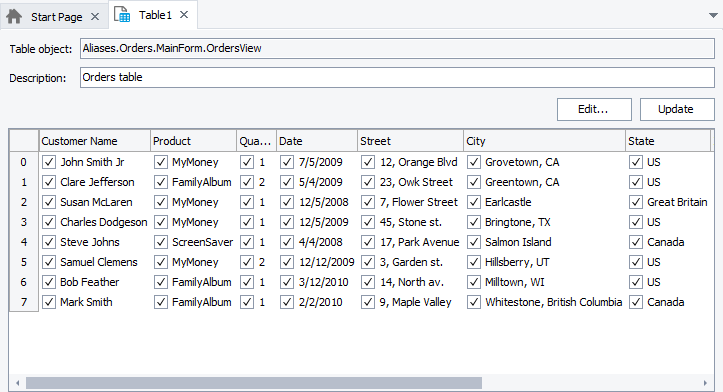Open the tab list dropdown arrow

pyautogui.click(x=713, y=16)
